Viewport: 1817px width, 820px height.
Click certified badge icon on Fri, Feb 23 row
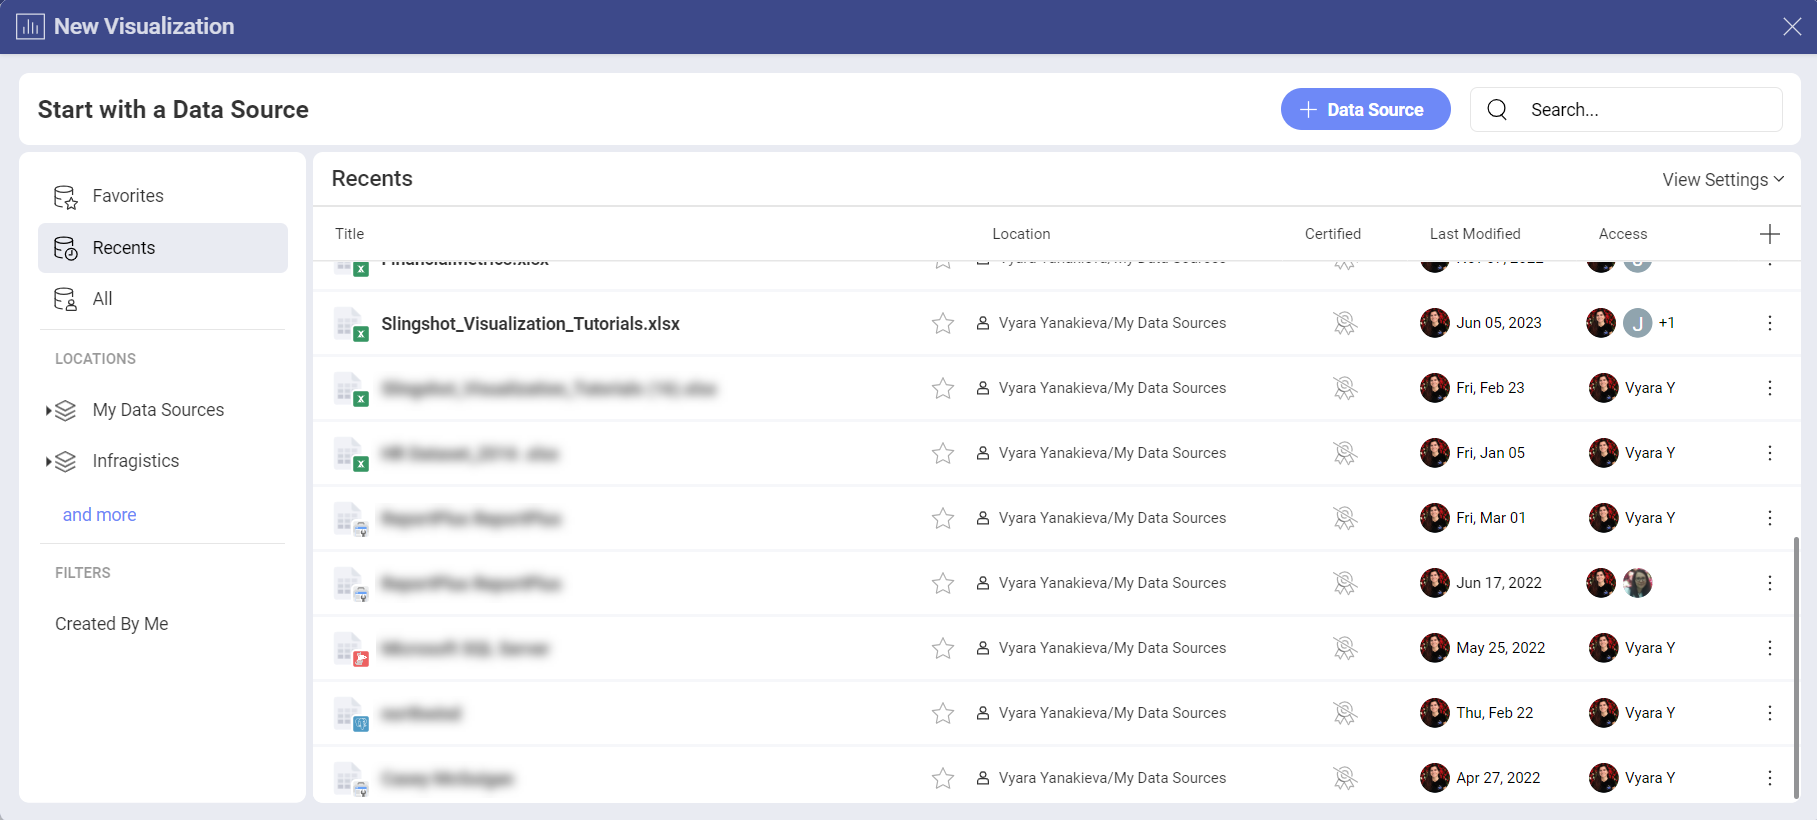pyautogui.click(x=1345, y=388)
